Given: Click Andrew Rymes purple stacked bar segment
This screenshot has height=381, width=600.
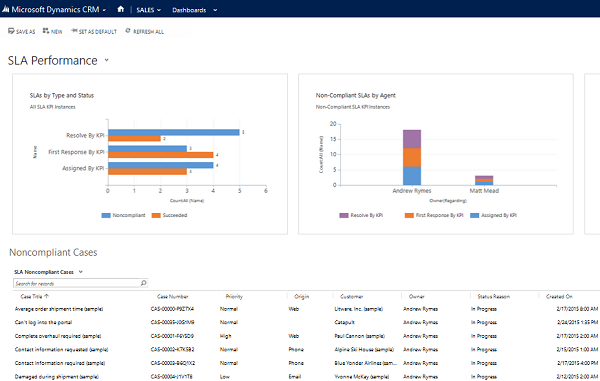Looking at the screenshot, I should (x=412, y=139).
